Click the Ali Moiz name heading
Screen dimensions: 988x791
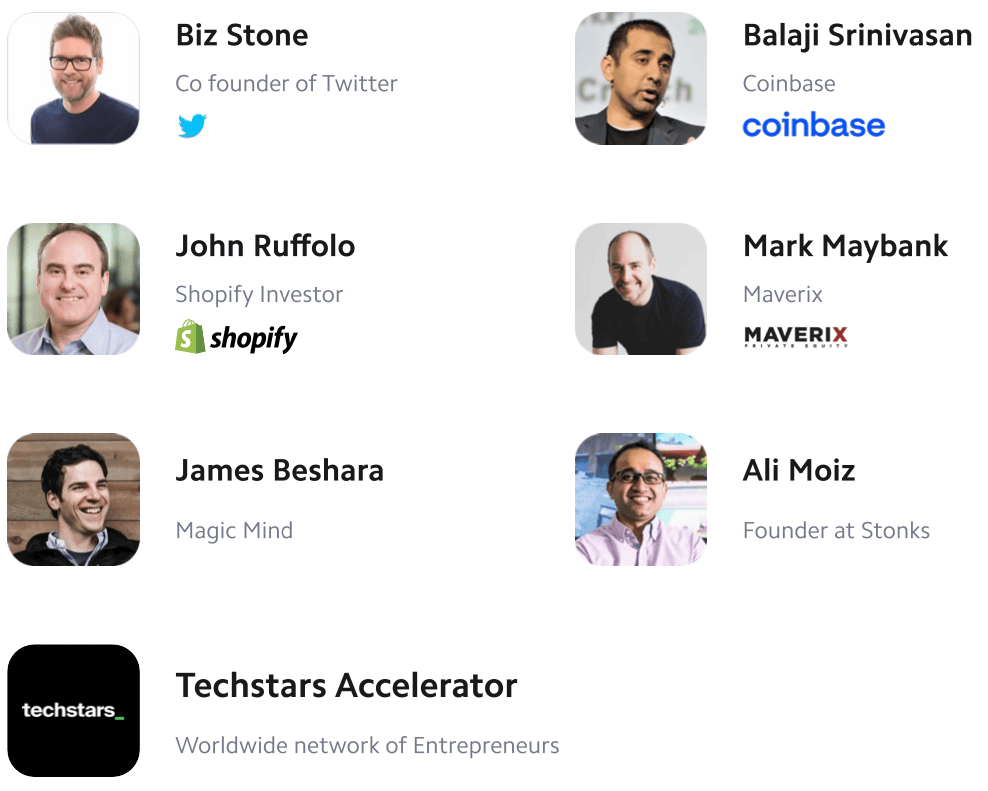tap(799, 471)
